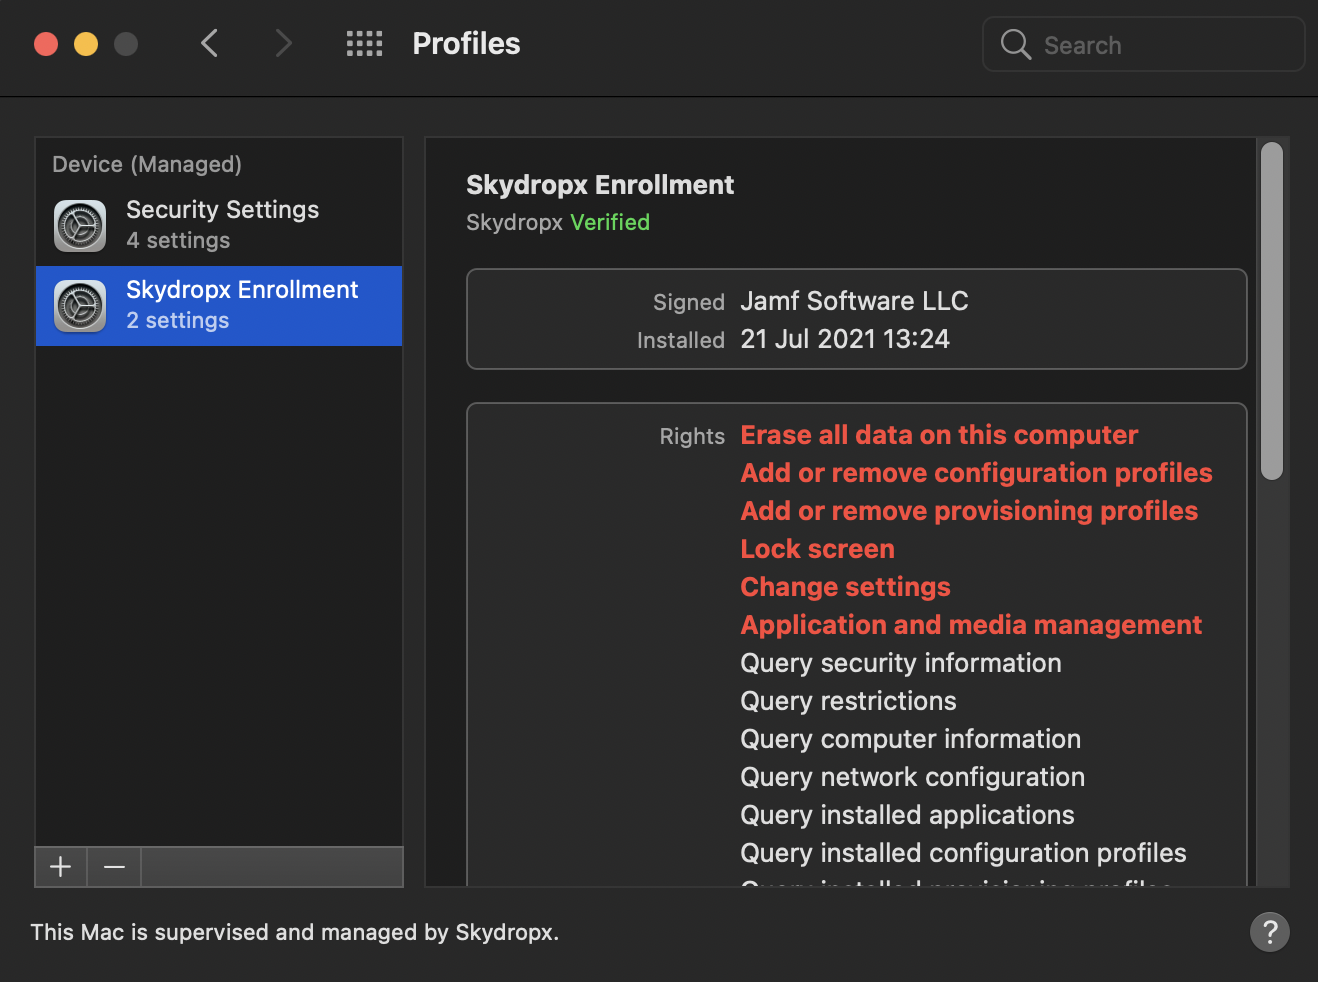Click the Profiles window title
The image size is (1318, 982).
pyautogui.click(x=466, y=44)
